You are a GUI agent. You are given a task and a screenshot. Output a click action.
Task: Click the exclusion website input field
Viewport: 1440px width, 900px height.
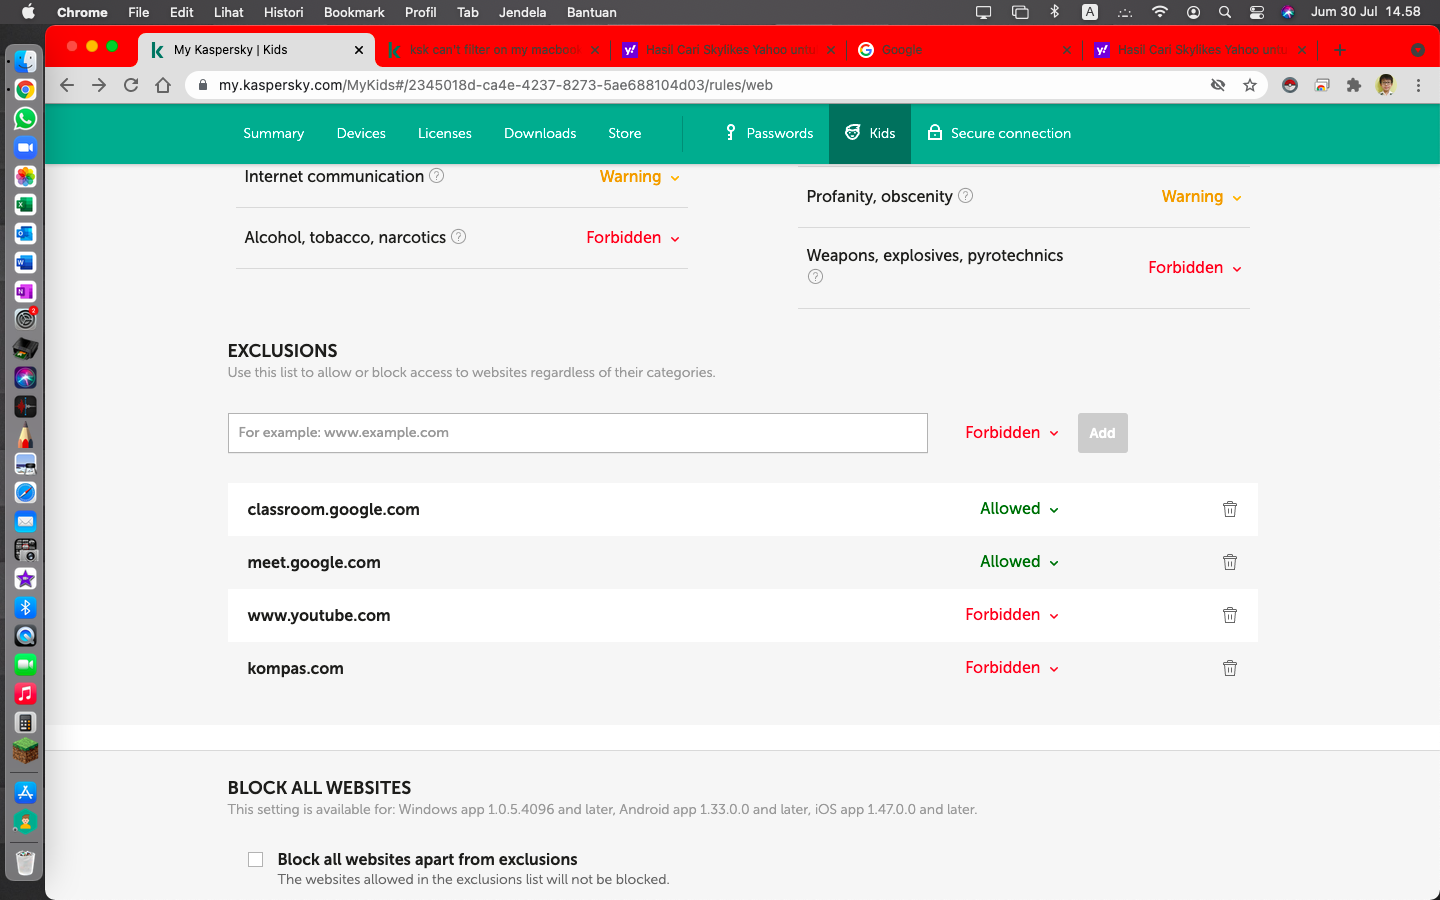[x=578, y=433]
